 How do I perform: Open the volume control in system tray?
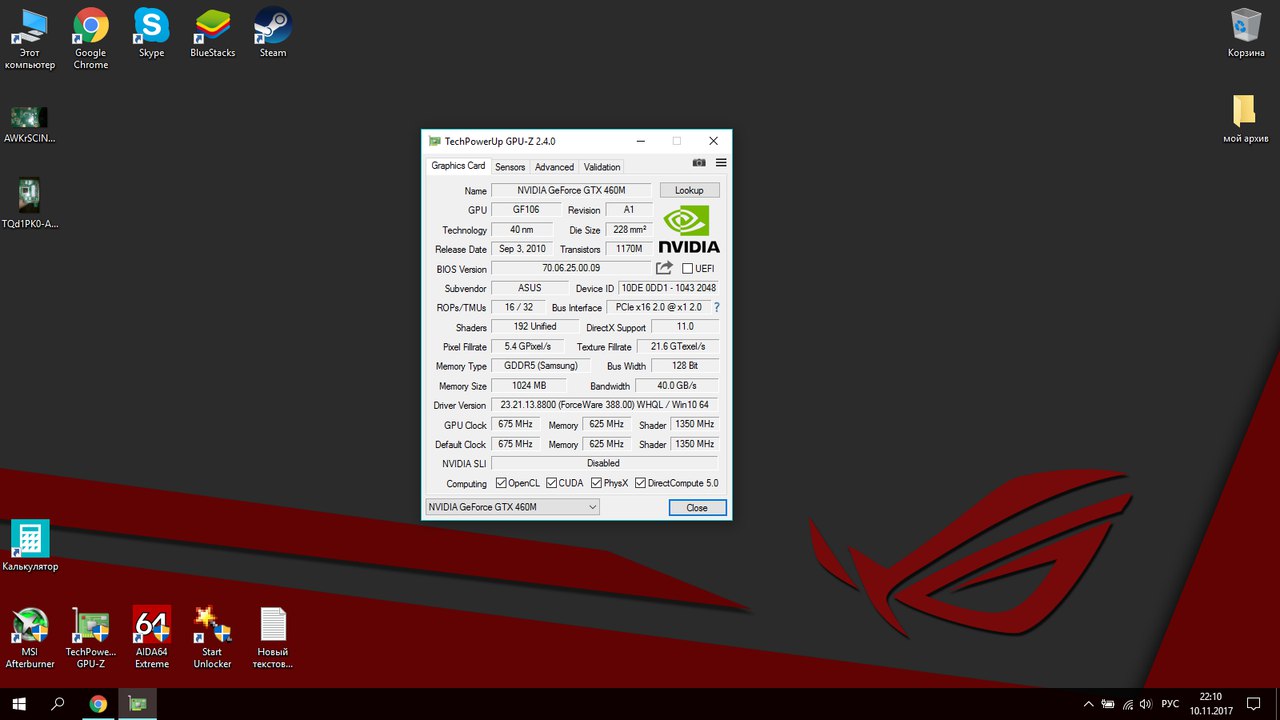(x=1145, y=704)
